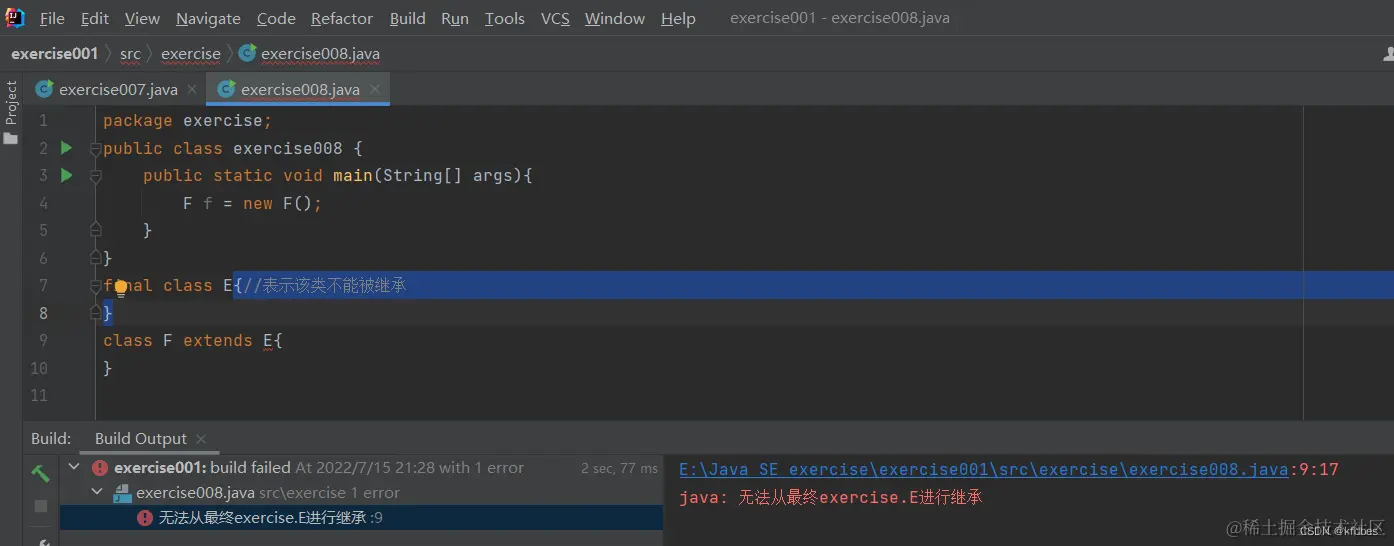The width and height of the screenshot is (1394, 546).
Task: Open the Tools menu
Action: click(x=505, y=18)
